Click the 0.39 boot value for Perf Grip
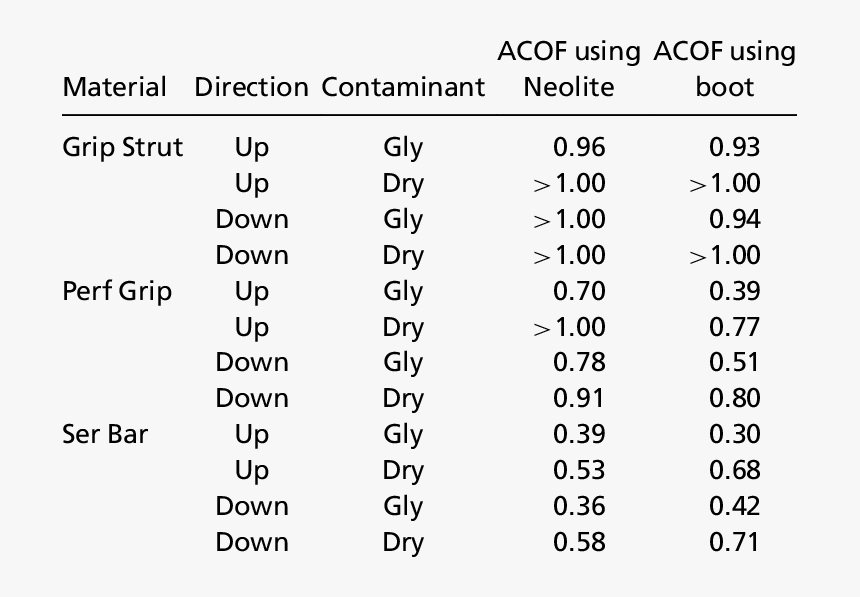Screen dimensions: 860x597 (x=734, y=291)
